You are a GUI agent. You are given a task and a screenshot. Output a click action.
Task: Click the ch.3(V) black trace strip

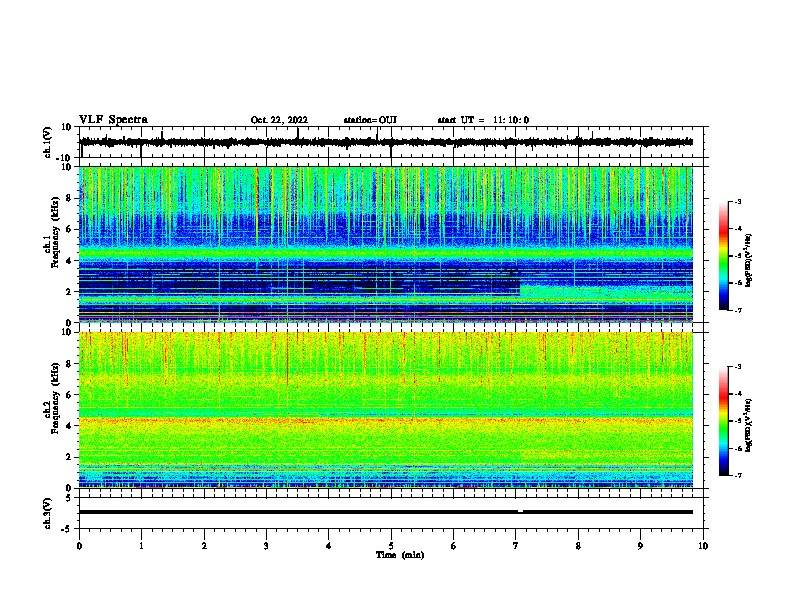(386, 512)
